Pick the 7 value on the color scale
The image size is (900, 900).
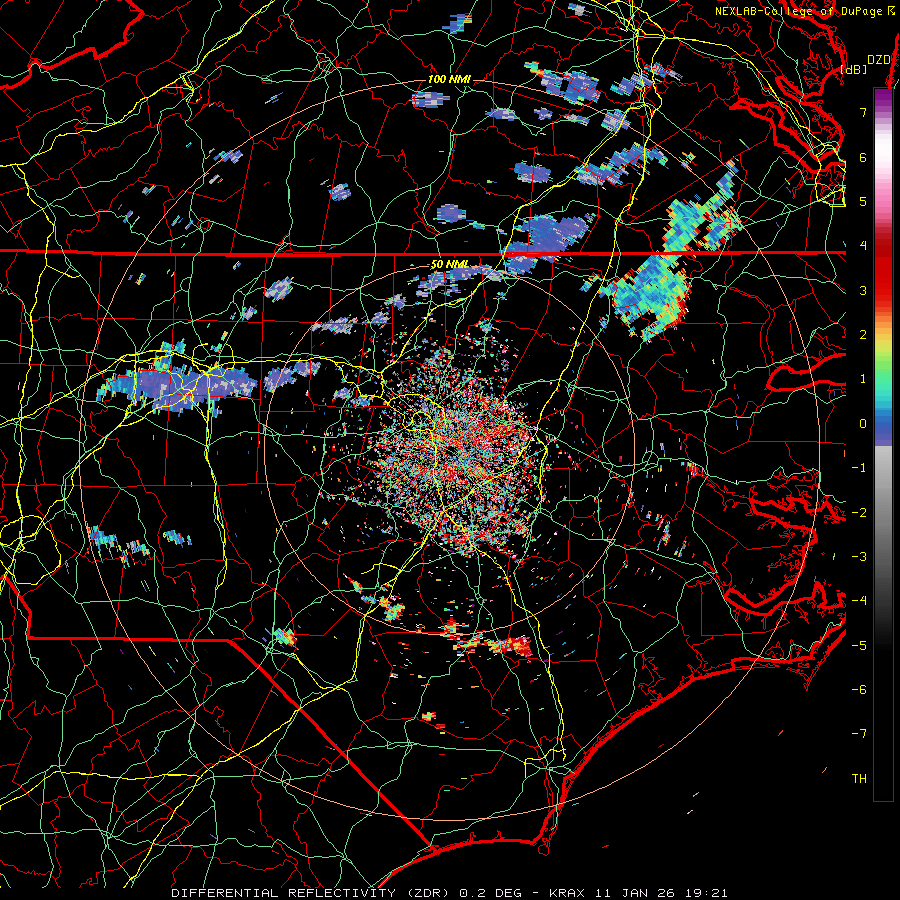863,112
